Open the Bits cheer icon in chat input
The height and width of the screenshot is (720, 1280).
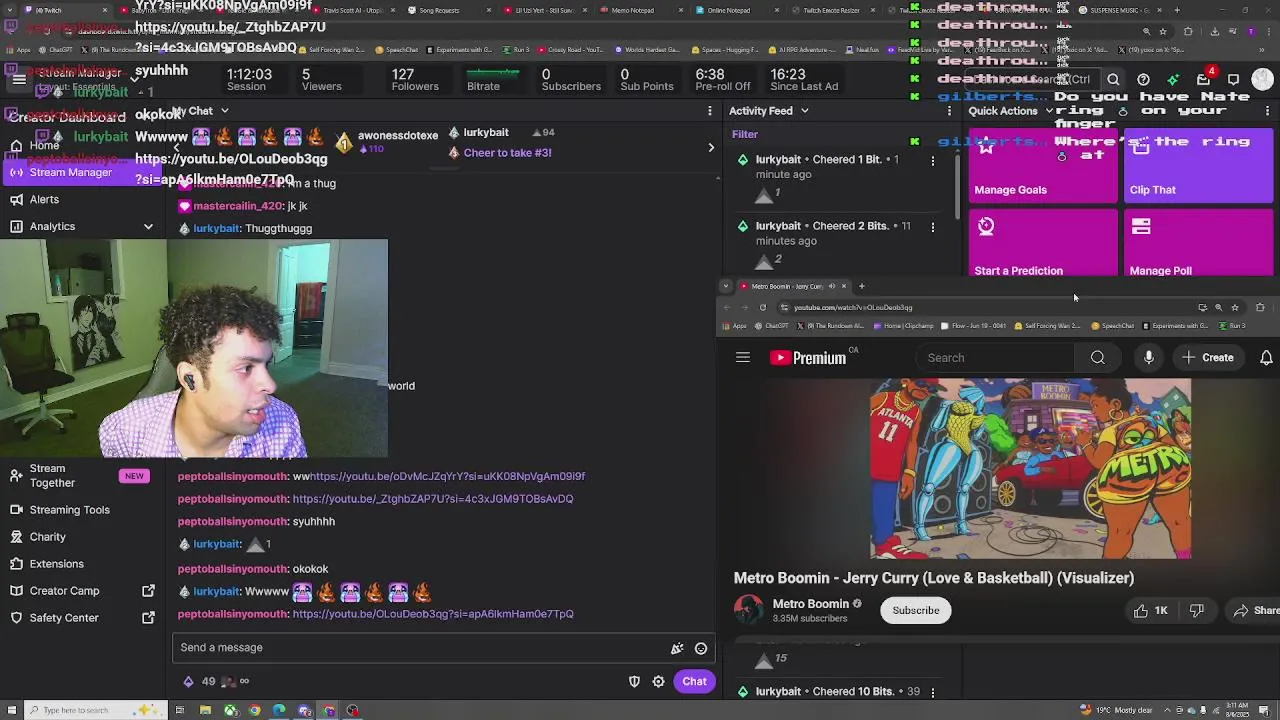[x=677, y=648]
